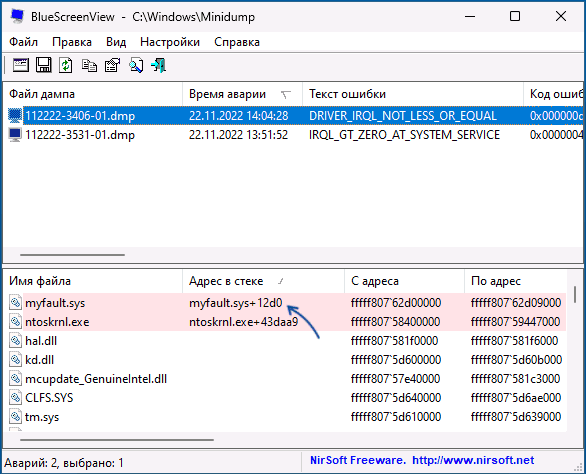Sort by Имя файла column header
Screen dimensions: 586x474
coord(93,281)
